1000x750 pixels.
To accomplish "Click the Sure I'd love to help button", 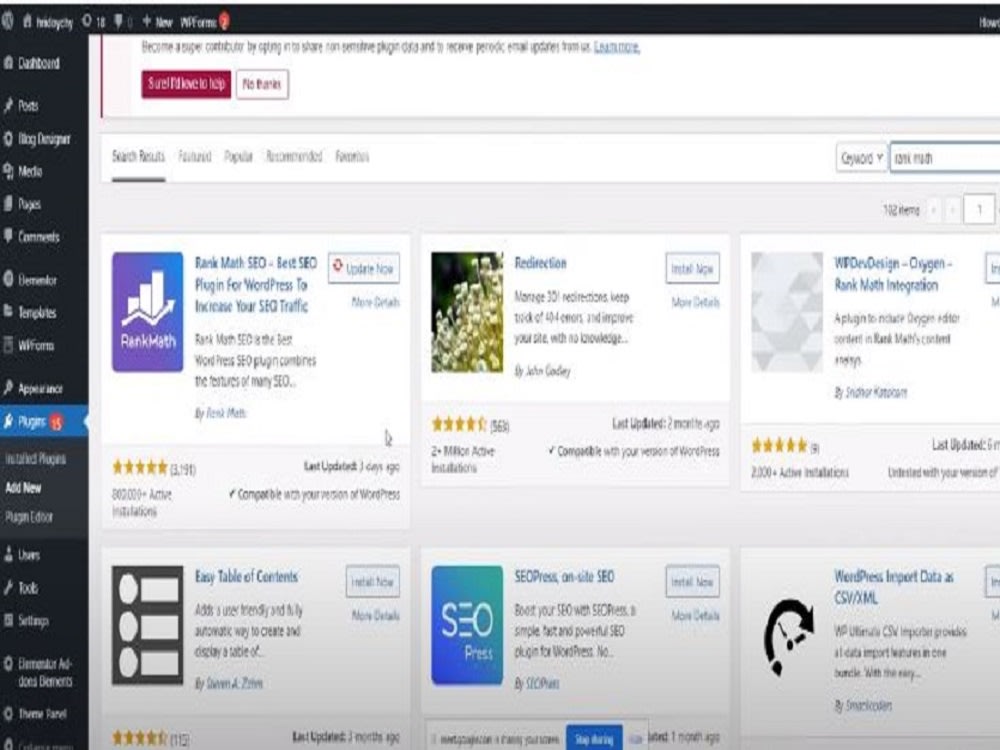I will pos(186,84).
